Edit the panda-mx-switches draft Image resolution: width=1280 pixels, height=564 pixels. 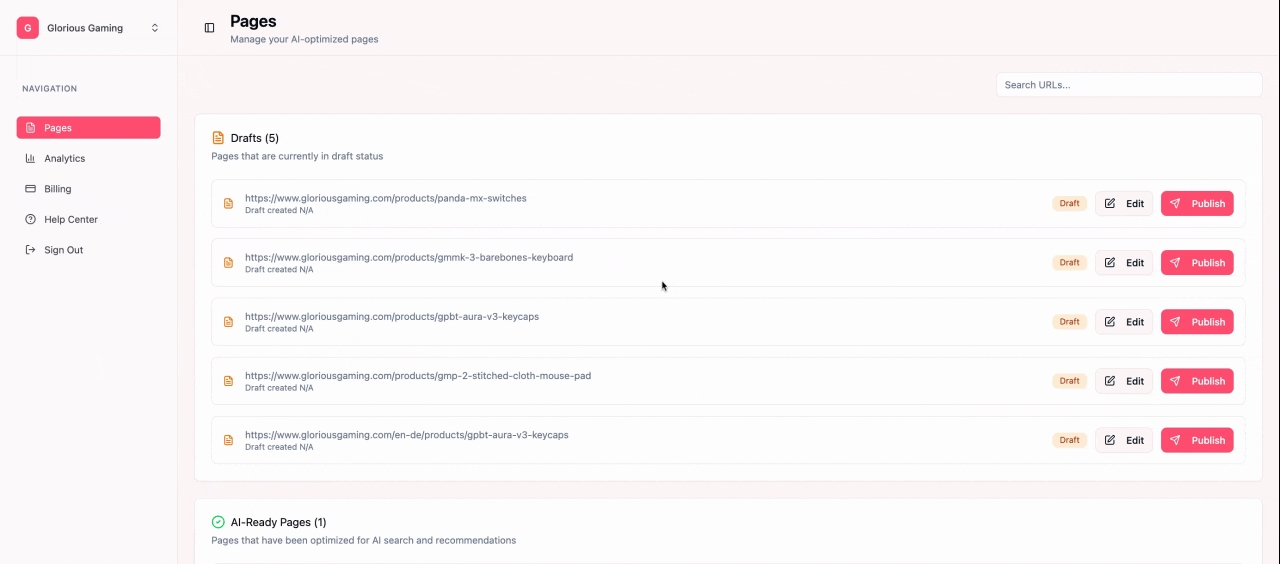[x=1124, y=204]
